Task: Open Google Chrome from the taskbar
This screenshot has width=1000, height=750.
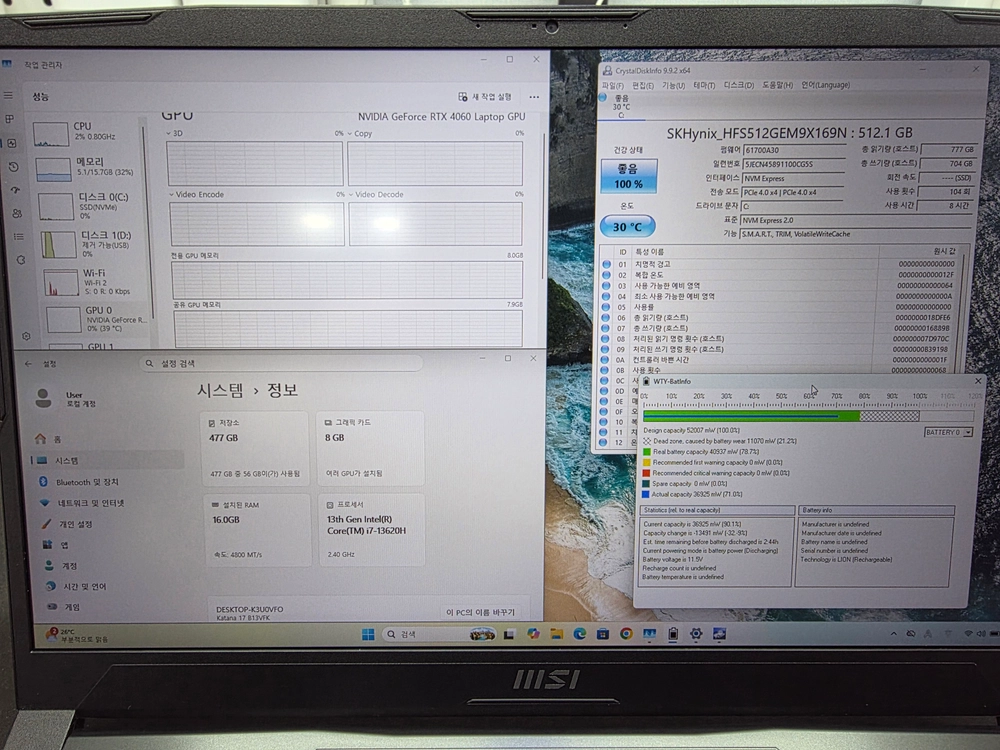Action: [x=626, y=634]
